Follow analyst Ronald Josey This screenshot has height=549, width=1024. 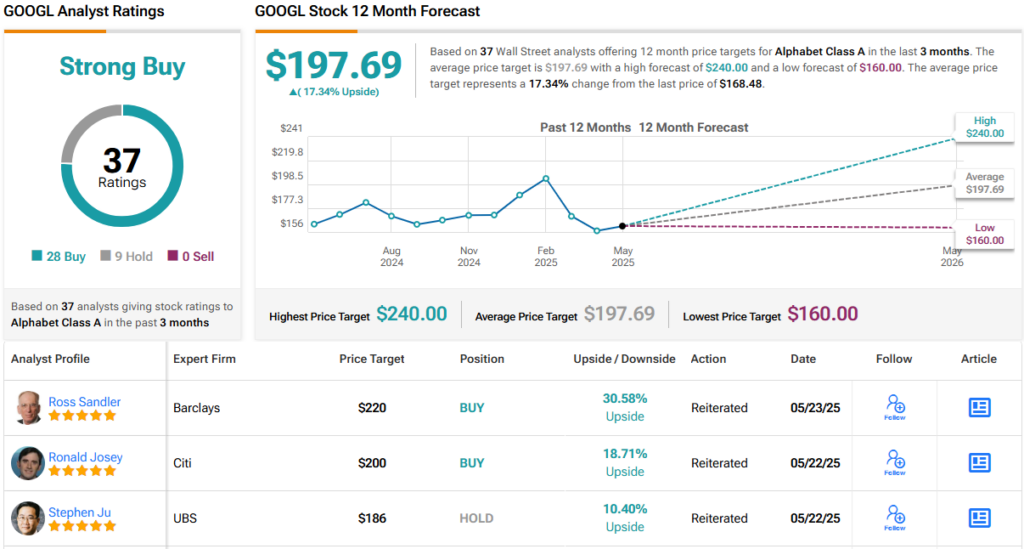895,463
